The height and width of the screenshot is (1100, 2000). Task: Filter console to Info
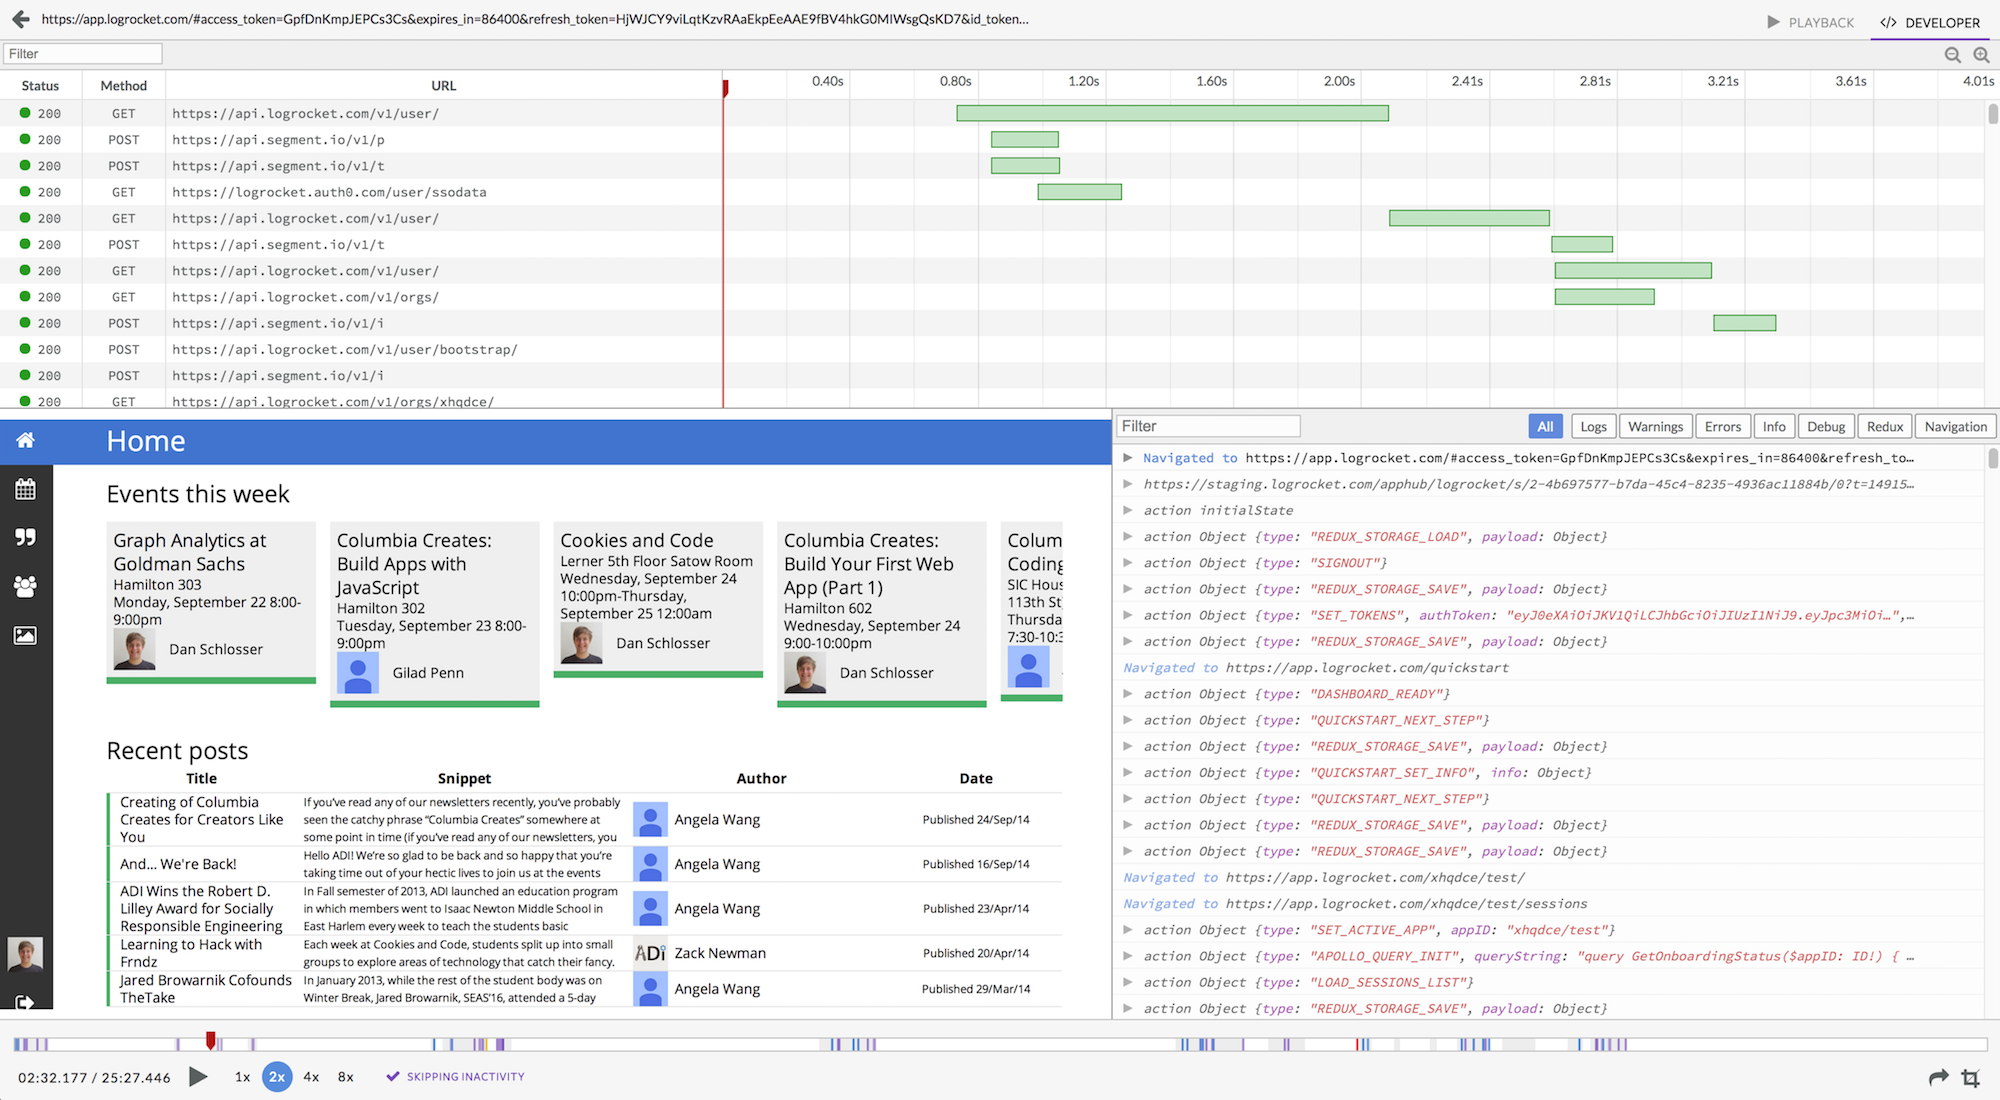click(1774, 426)
